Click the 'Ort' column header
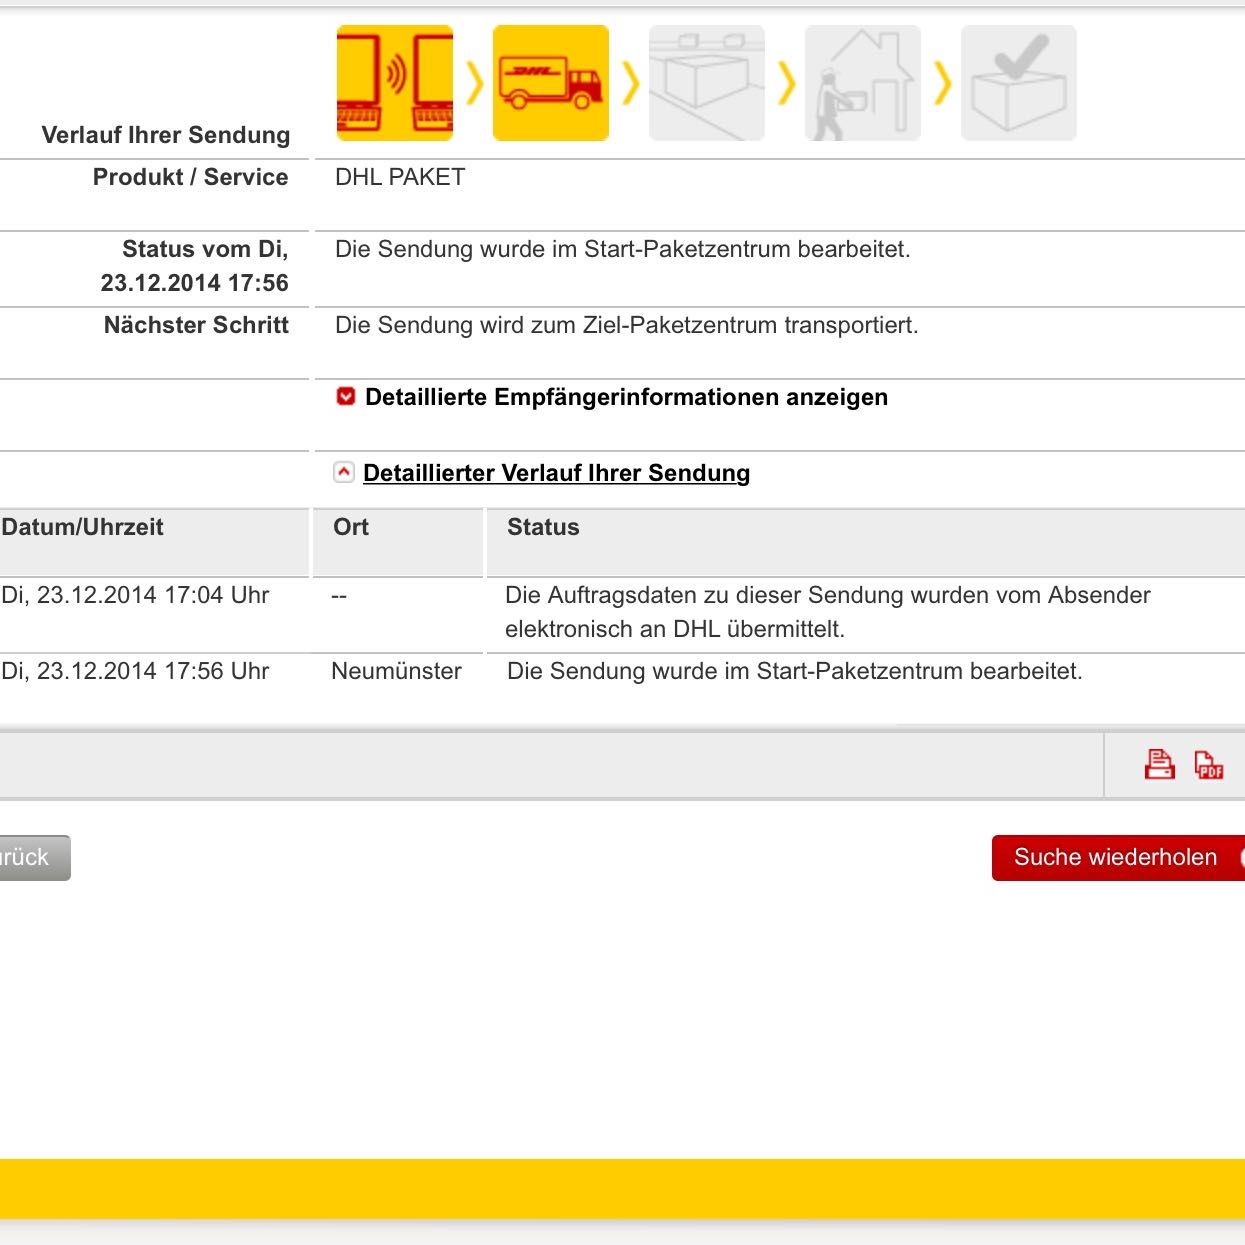The image size is (1245, 1245). point(351,527)
